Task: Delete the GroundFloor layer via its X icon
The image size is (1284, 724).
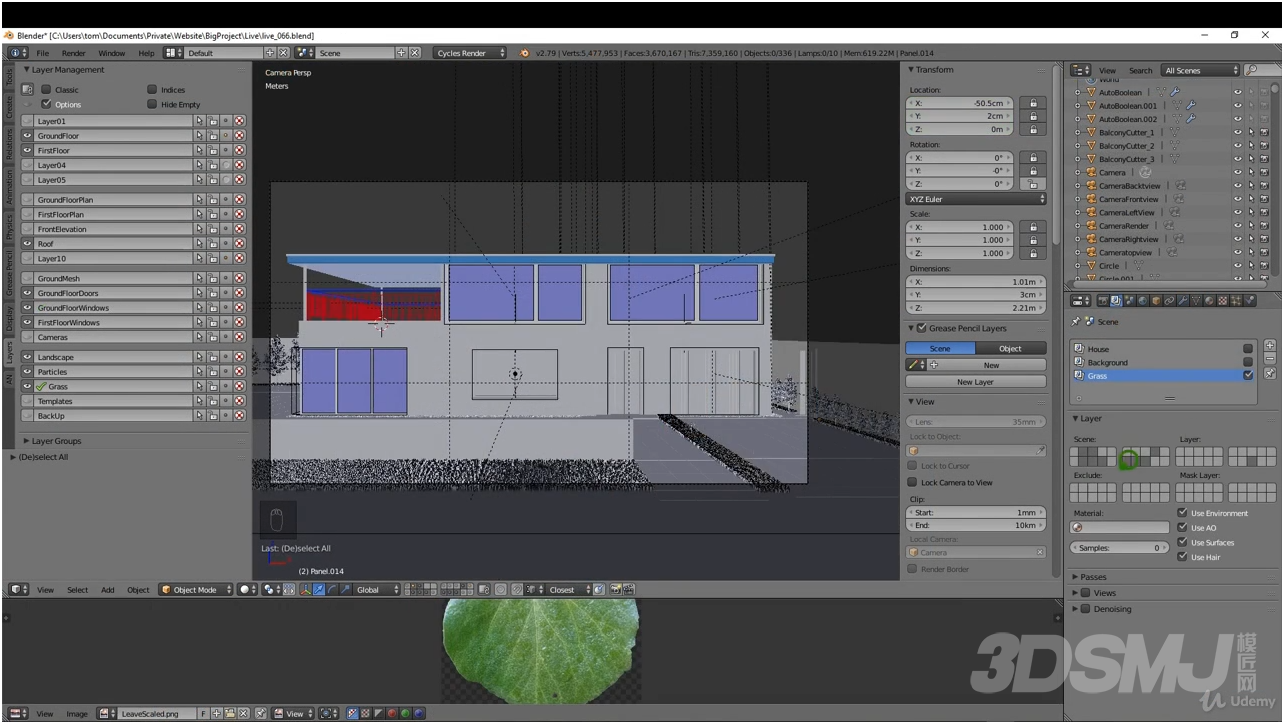Action: tap(239, 136)
